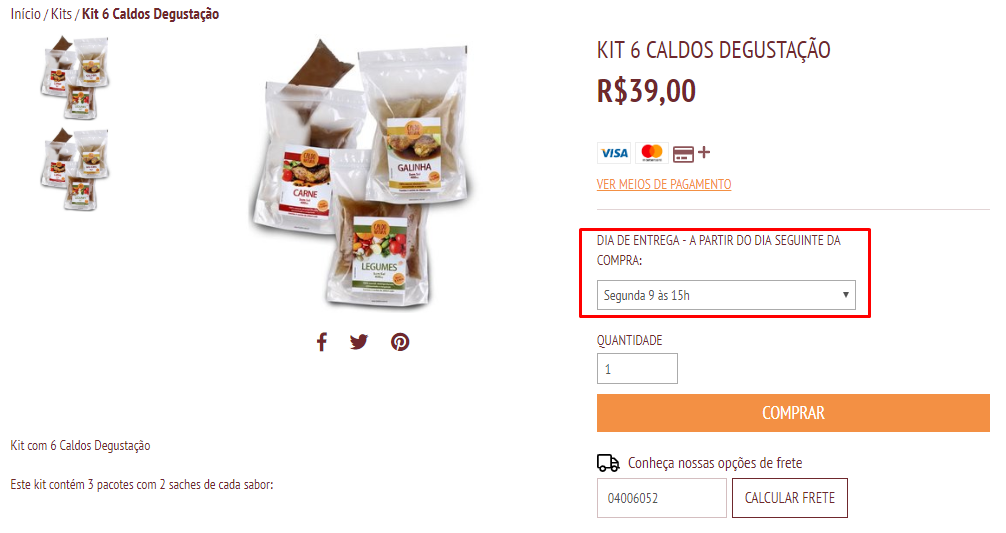
Task: Open Kits breadcrumb link
Action: click(x=62, y=14)
